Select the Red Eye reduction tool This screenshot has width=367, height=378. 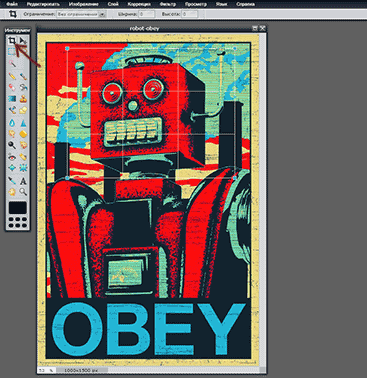point(12,157)
